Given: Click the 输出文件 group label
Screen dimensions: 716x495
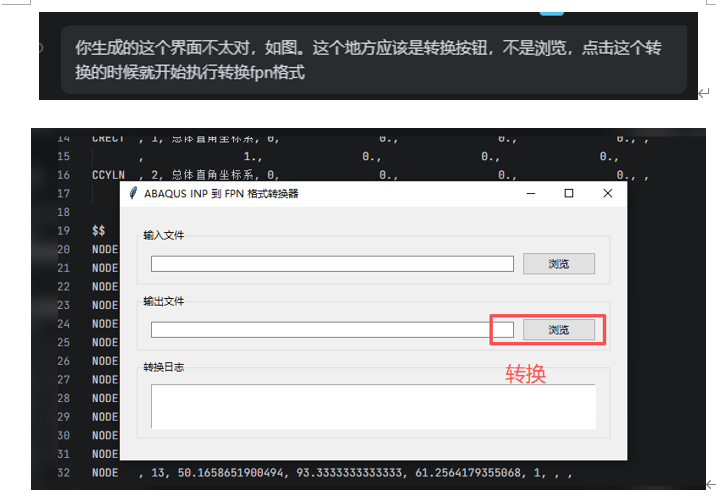Looking at the screenshot, I should (x=164, y=301).
